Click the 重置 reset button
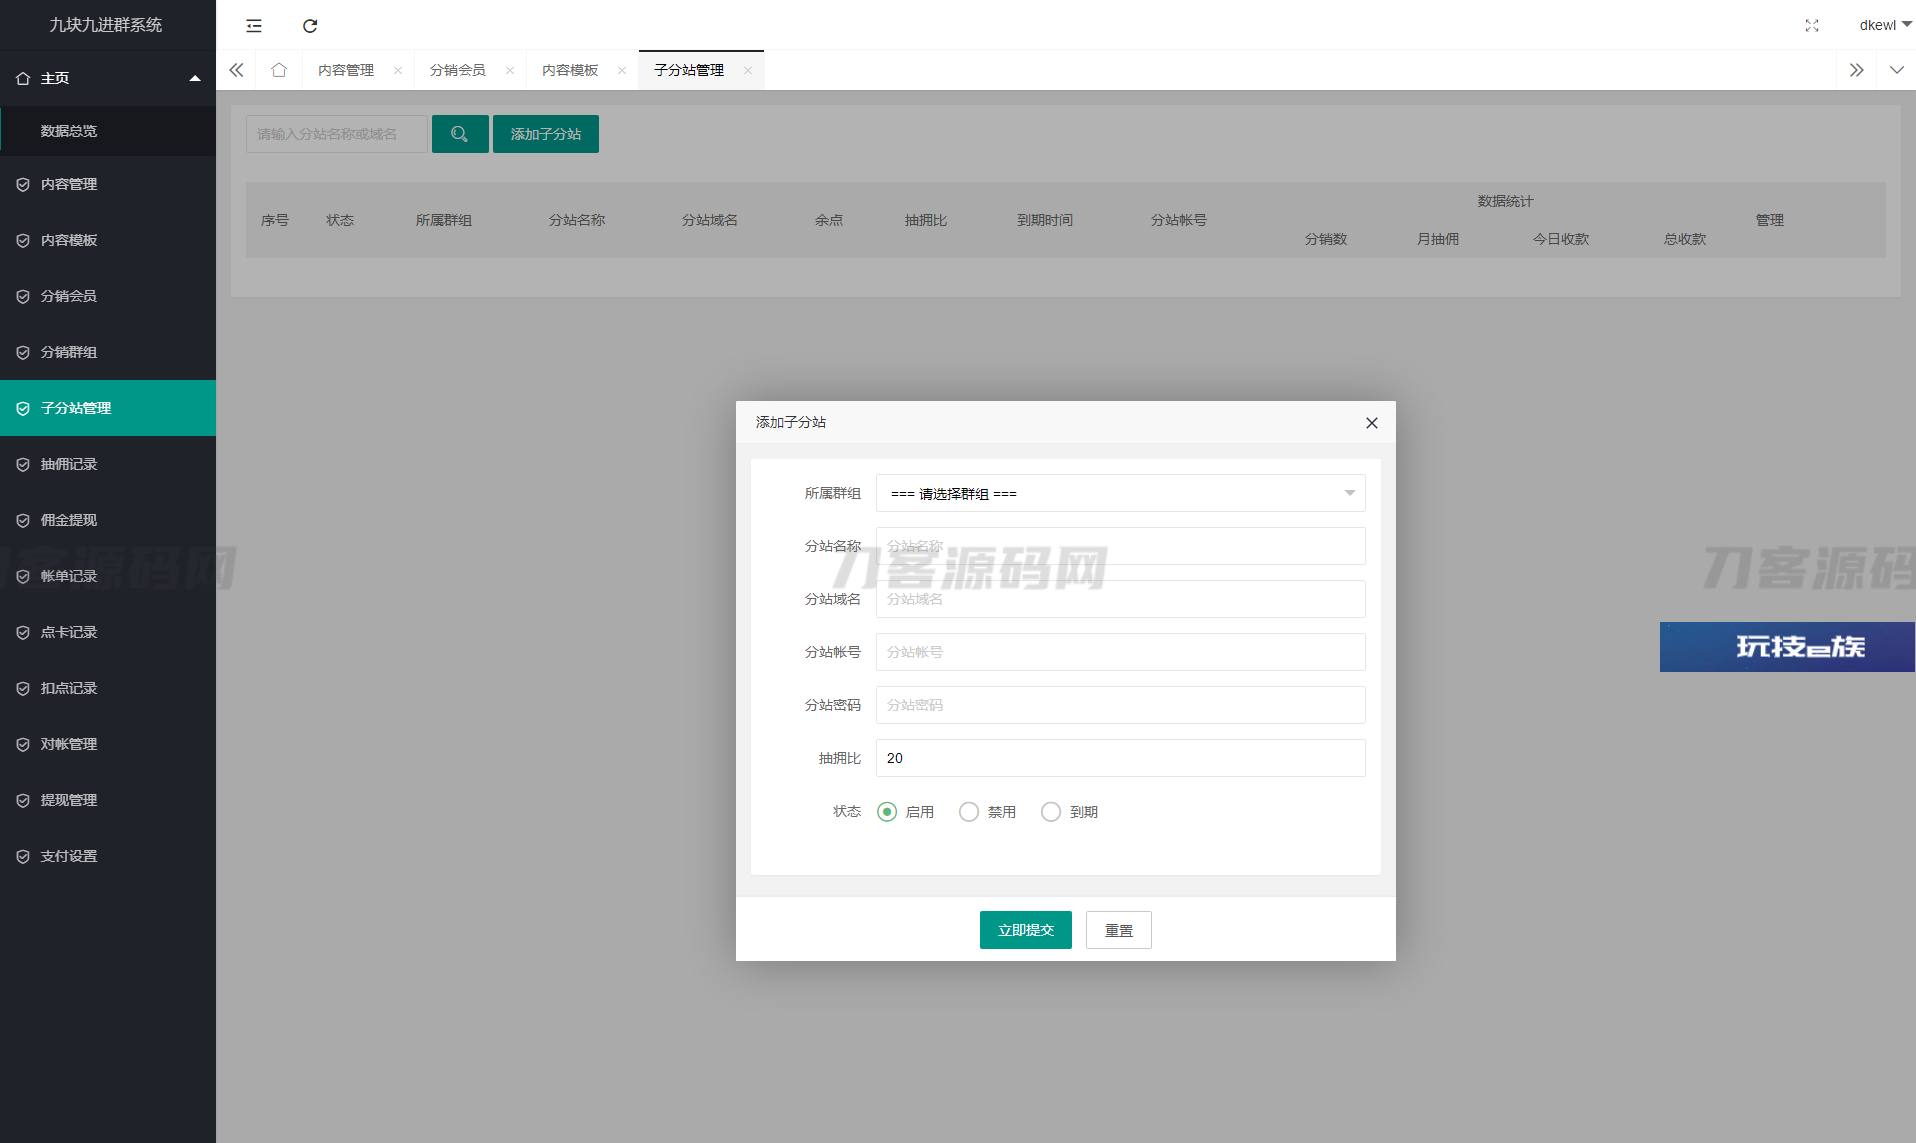1916x1143 pixels. click(1119, 930)
